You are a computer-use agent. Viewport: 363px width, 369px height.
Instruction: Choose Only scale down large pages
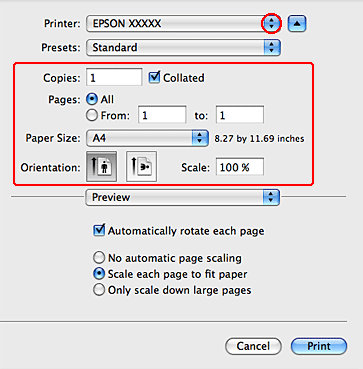tap(99, 290)
